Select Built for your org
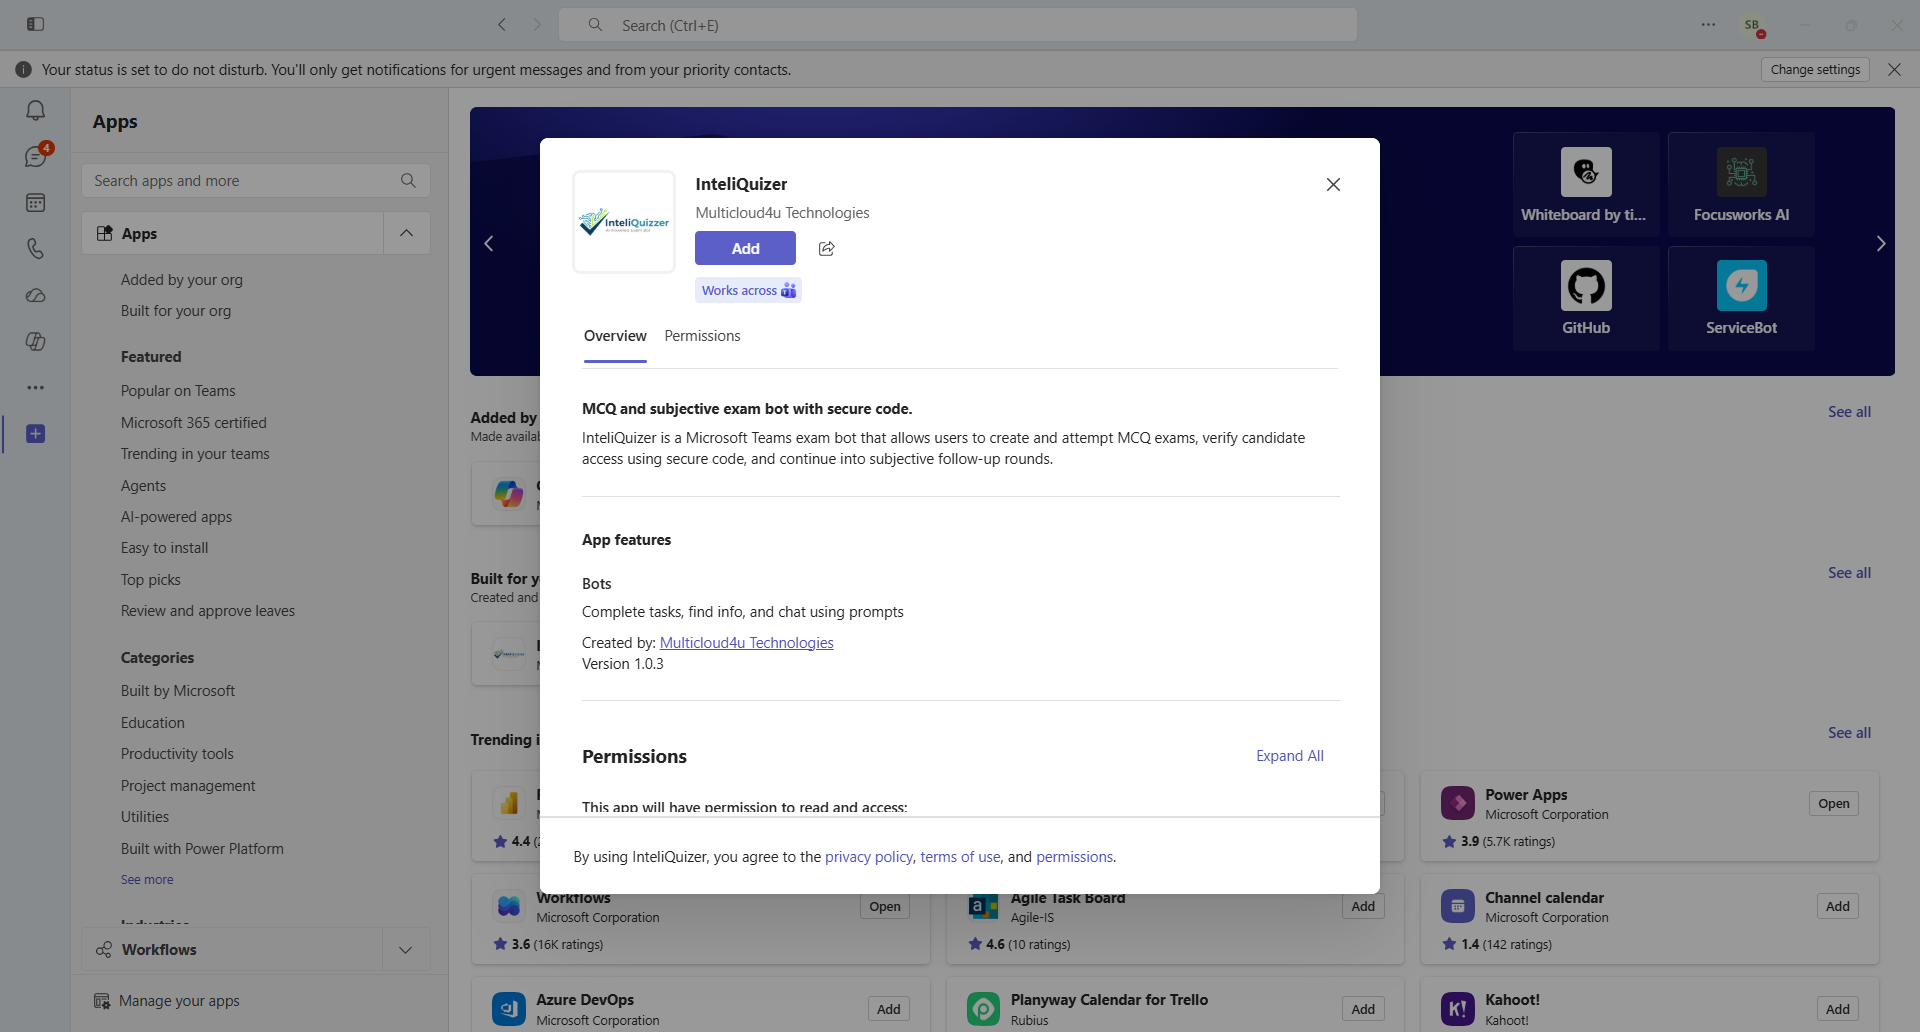Screen dimensions: 1920x1032 click(x=176, y=311)
